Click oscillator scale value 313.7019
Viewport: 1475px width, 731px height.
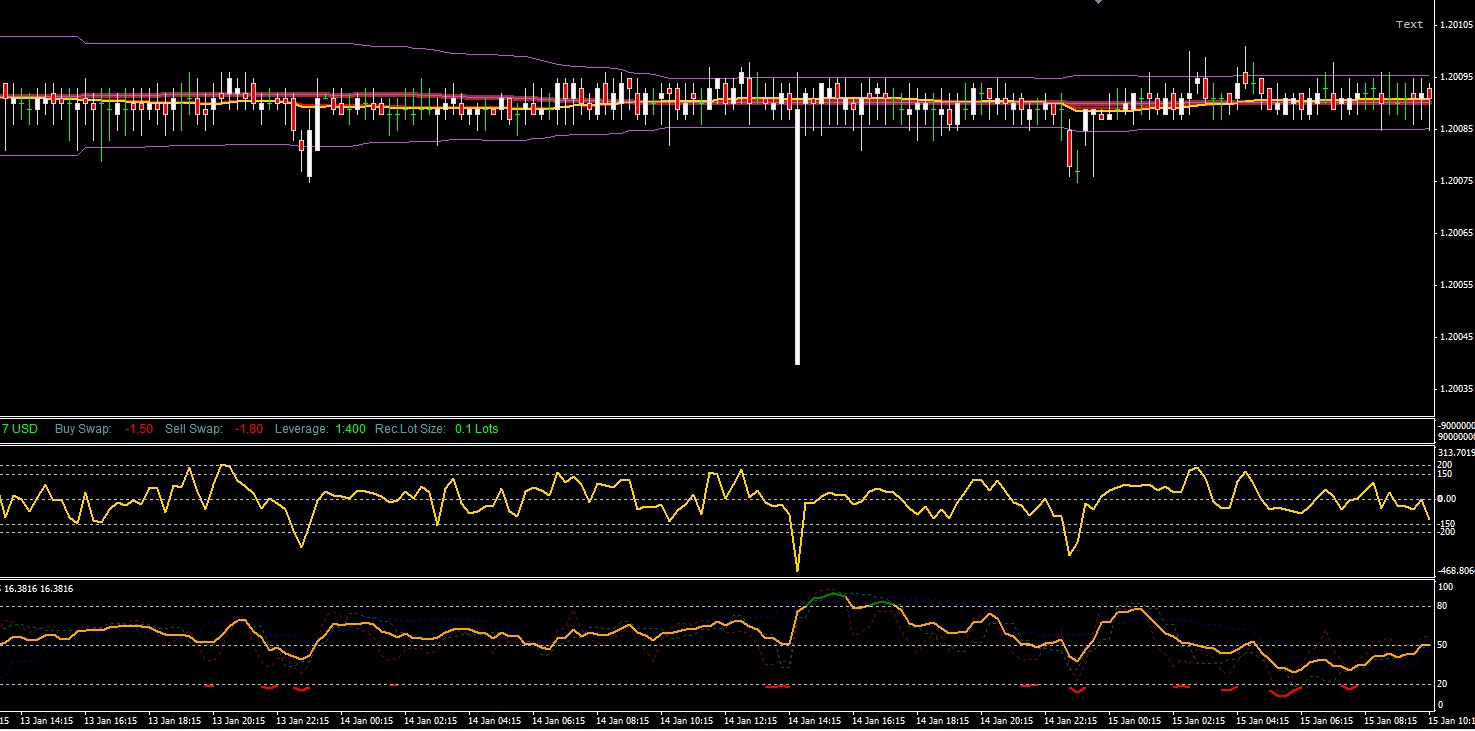(1456, 453)
